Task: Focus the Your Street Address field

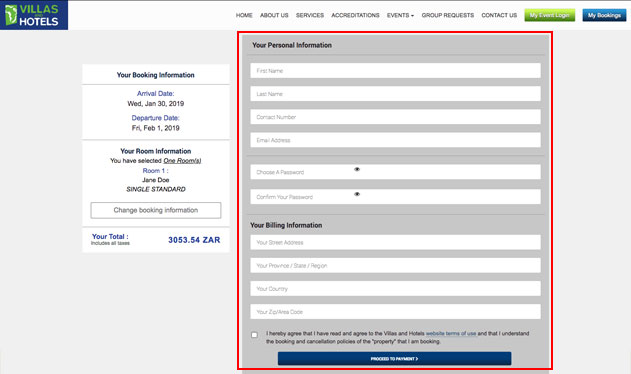Action: pyautogui.click(x=395, y=242)
